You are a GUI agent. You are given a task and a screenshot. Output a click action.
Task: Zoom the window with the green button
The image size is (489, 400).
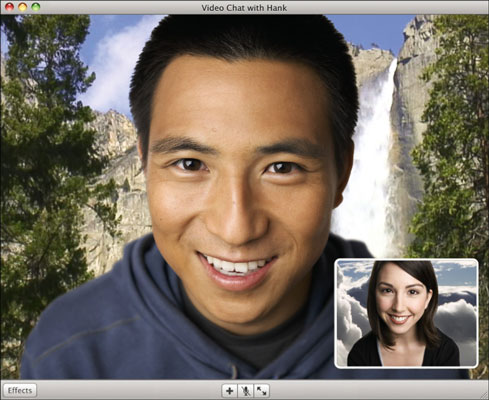pyautogui.click(x=36, y=7)
